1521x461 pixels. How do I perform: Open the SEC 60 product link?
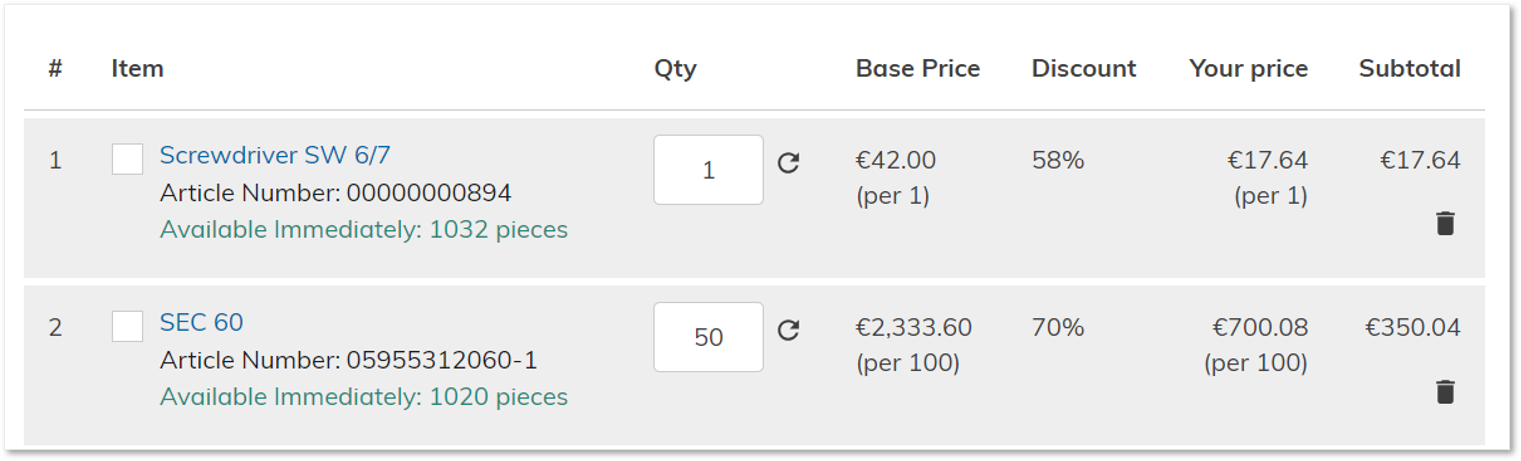[201, 322]
